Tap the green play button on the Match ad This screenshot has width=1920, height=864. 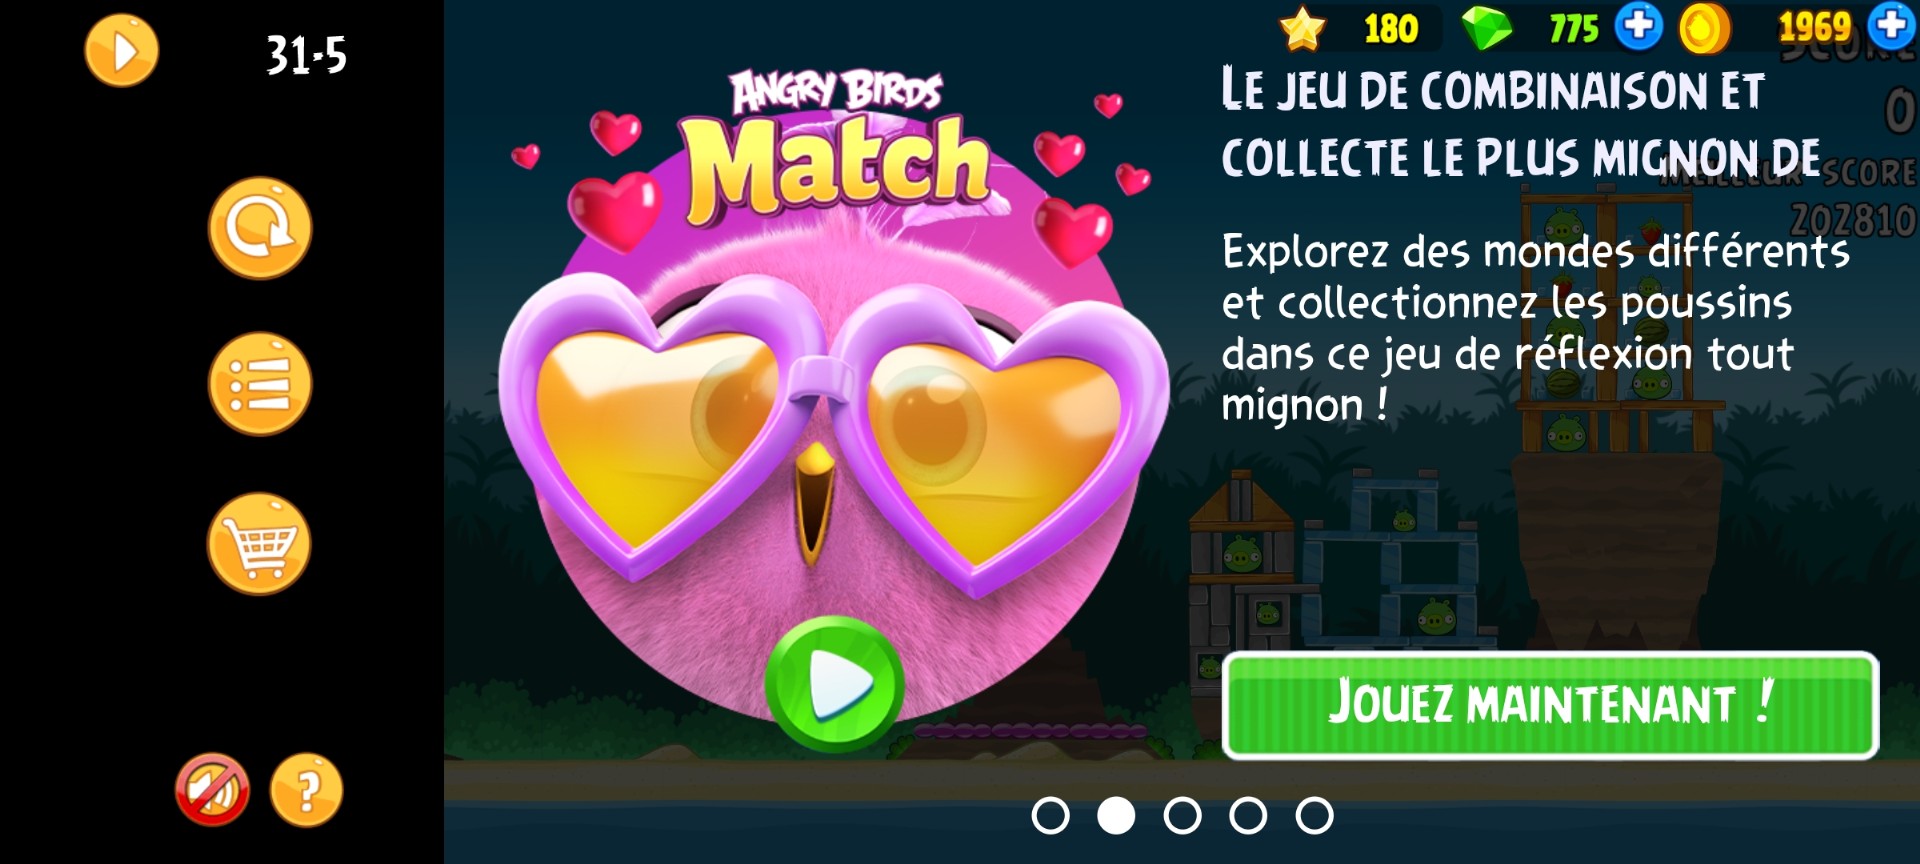pos(835,685)
